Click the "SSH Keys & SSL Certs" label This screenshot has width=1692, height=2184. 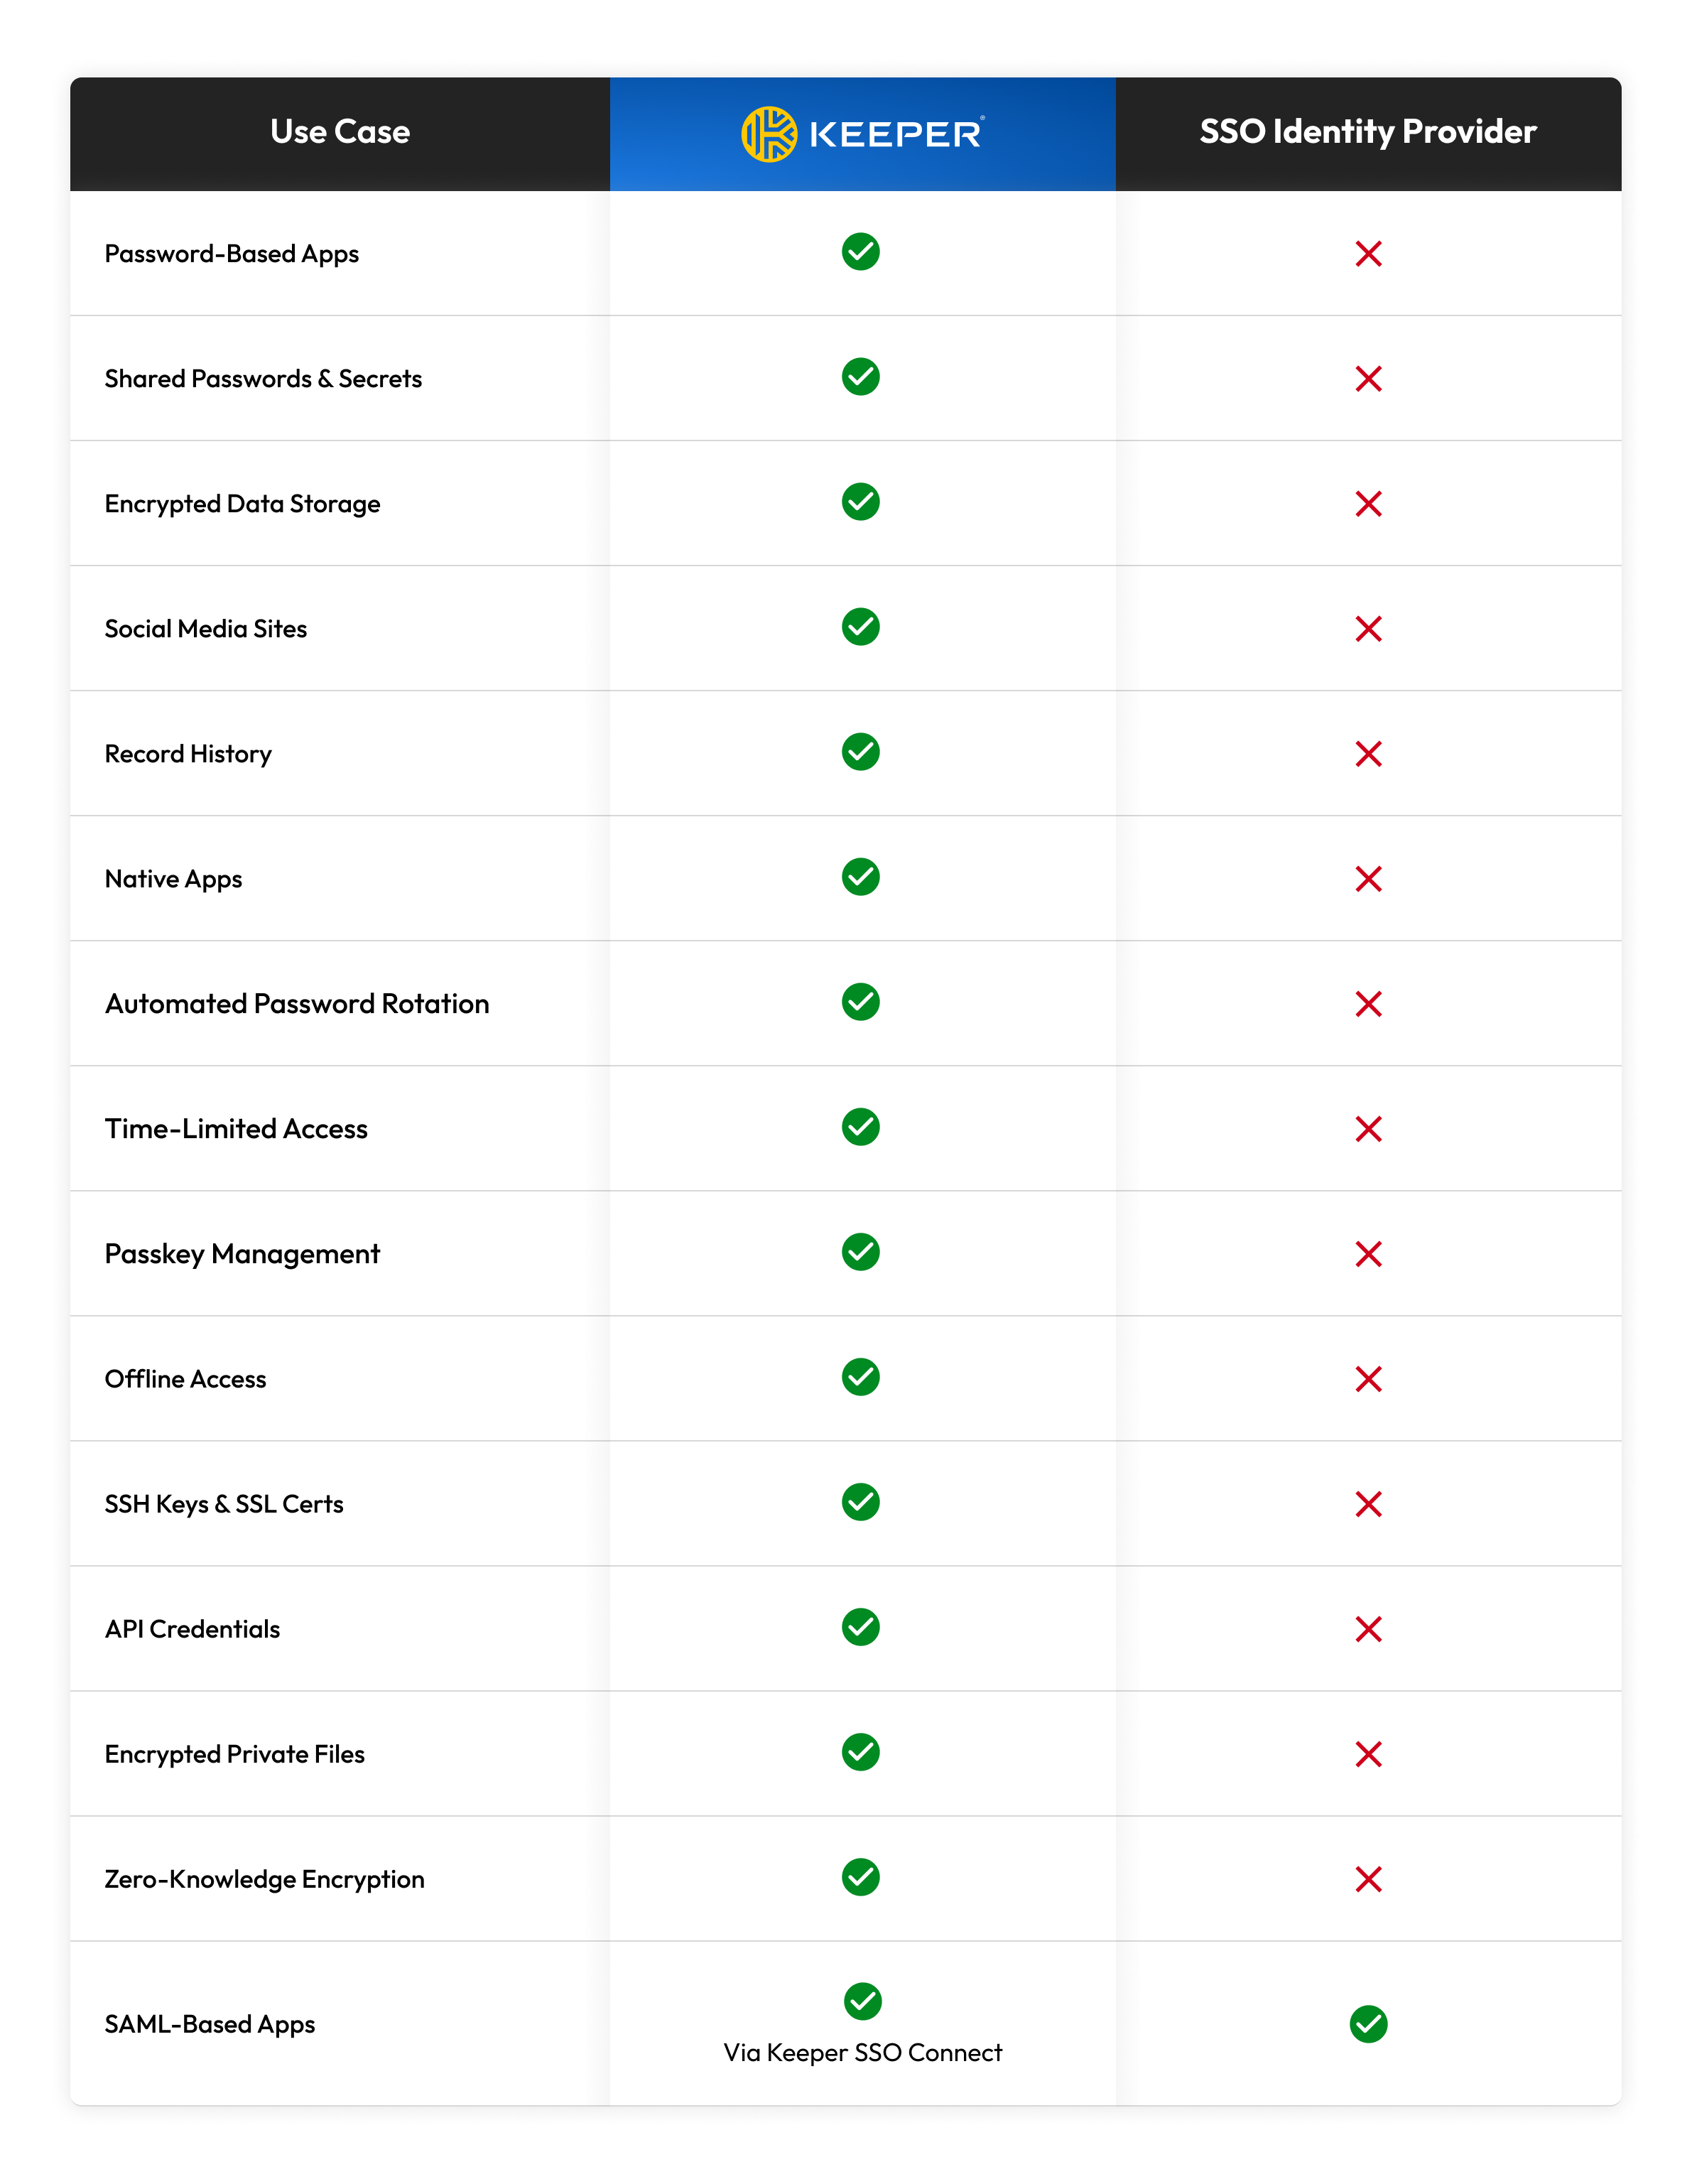coord(224,1504)
